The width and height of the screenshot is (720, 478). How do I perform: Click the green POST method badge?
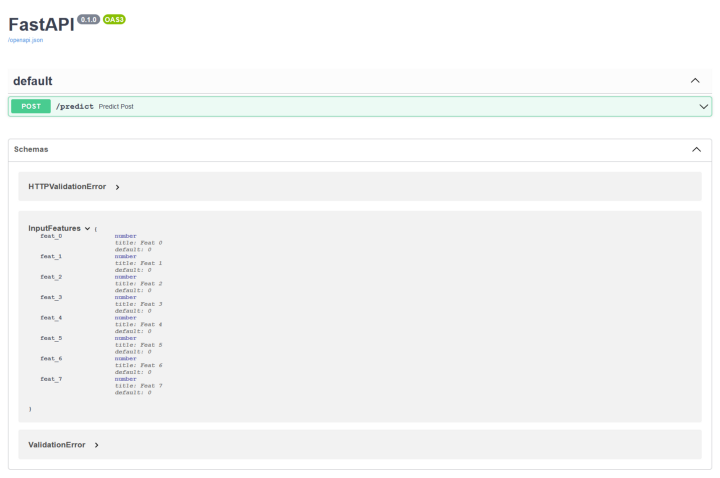(31, 107)
